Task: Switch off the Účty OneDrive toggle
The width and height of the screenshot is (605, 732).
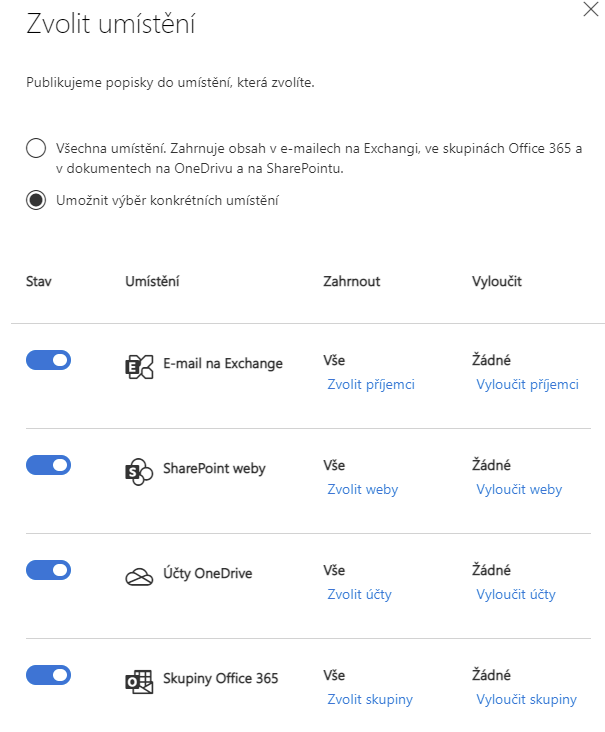Action: (x=48, y=570)
